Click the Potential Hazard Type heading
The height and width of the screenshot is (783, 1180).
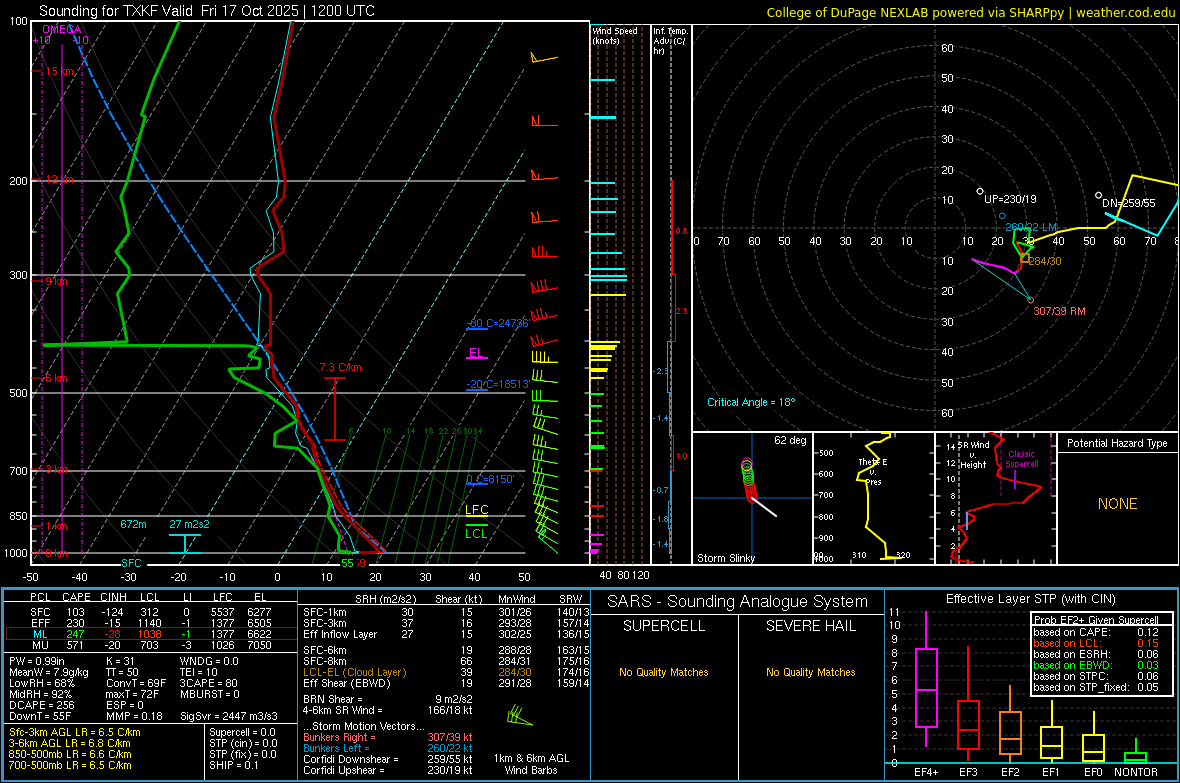click(1117, 443)
